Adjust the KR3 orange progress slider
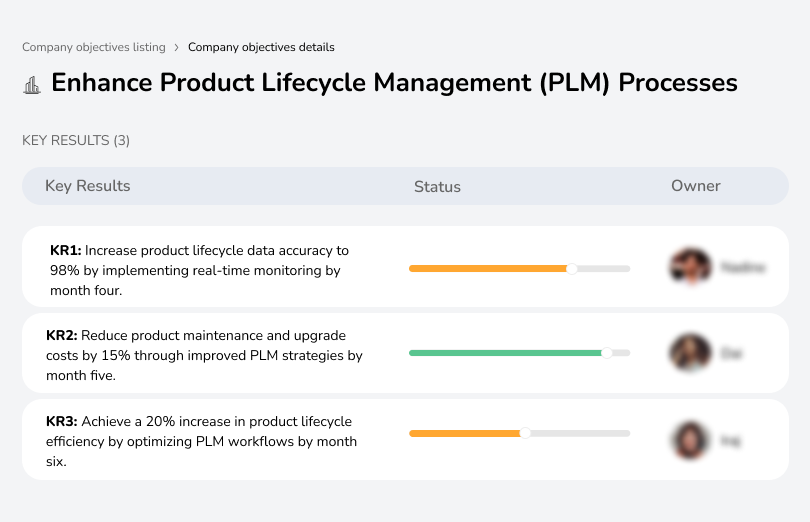This screenshot has height=522, width=810. point(525,433)
